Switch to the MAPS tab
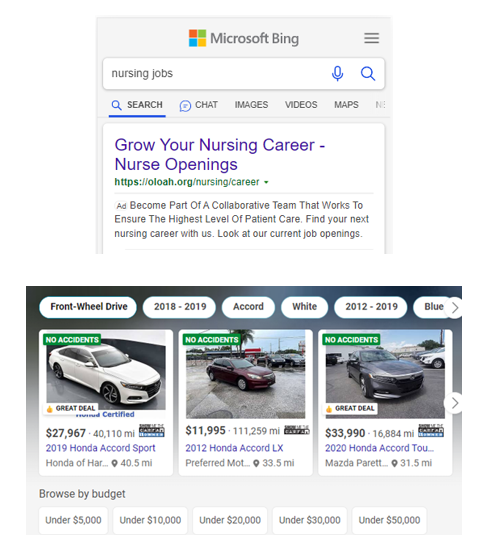Image resolution: width=487 pixels, height=552 pixels. (x=346, y=105)
